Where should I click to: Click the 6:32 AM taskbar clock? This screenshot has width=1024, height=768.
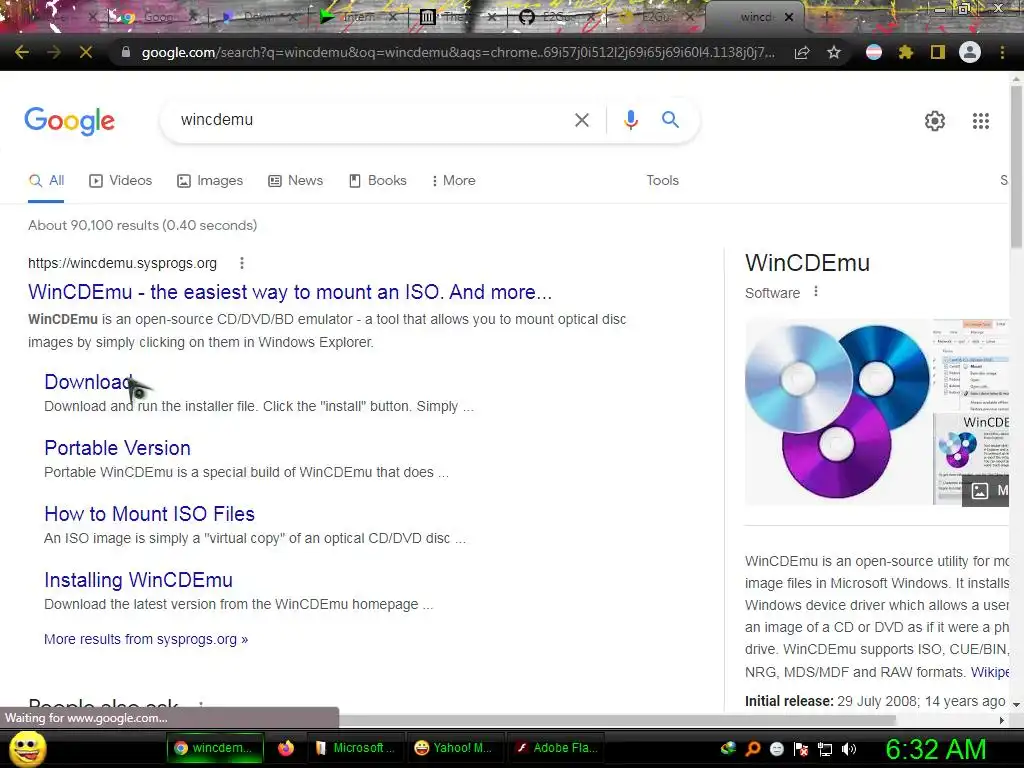(936, 749)
